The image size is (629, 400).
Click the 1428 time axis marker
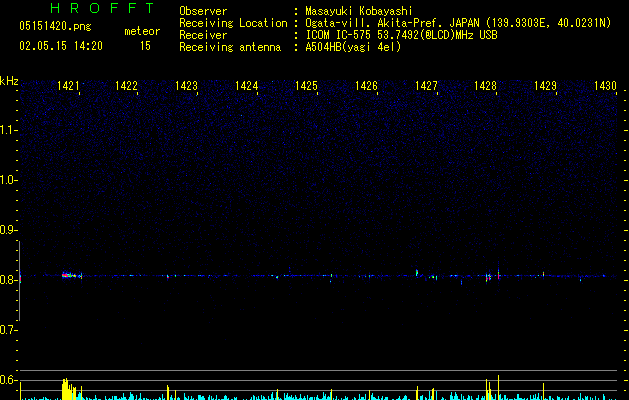(x=485, y=86)
